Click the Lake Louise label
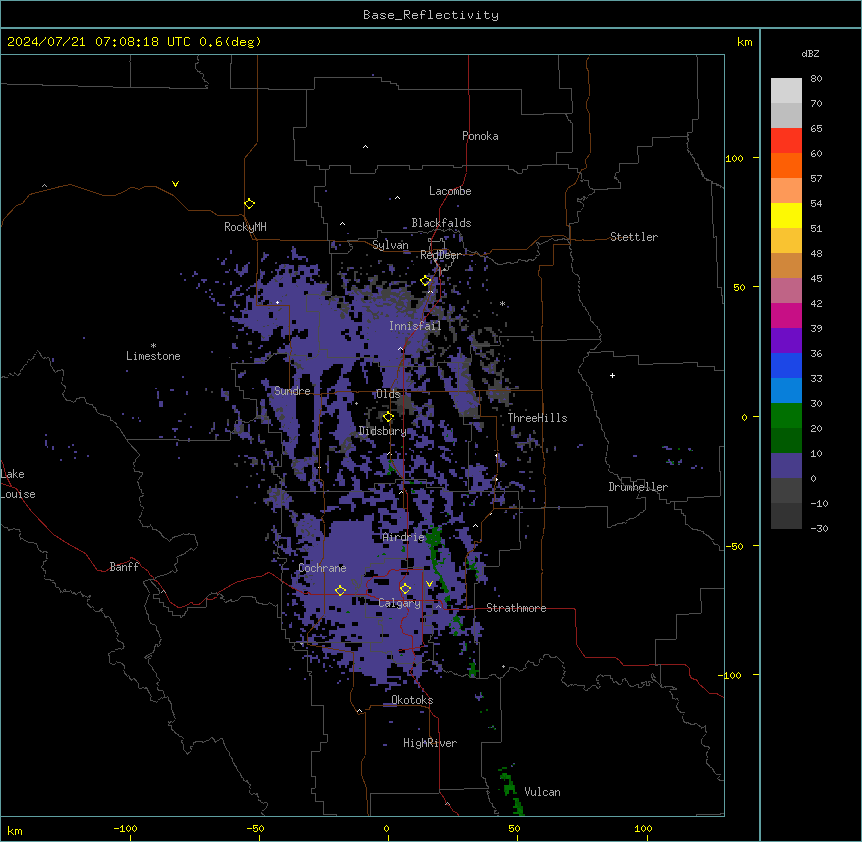The image size is (862, 842). 18,484
